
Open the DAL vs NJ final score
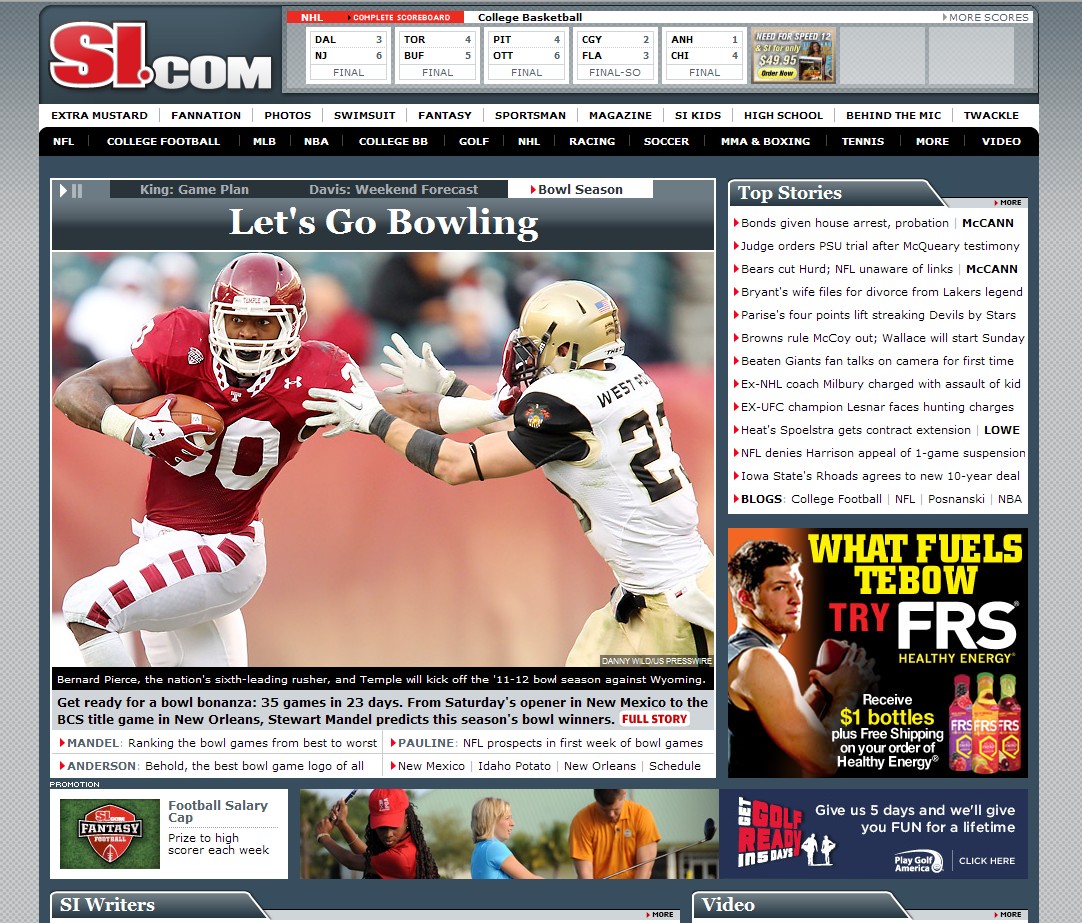[348, 56]
